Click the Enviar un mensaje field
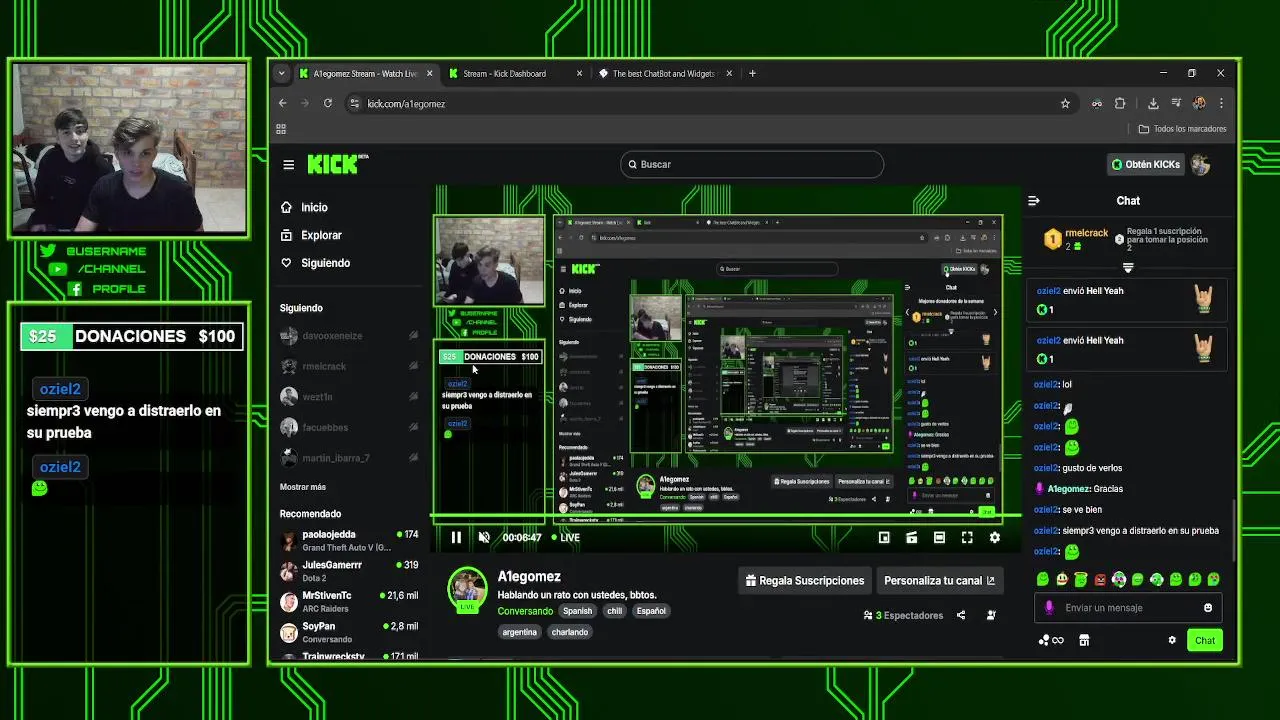 click(x=1128, y=608)
